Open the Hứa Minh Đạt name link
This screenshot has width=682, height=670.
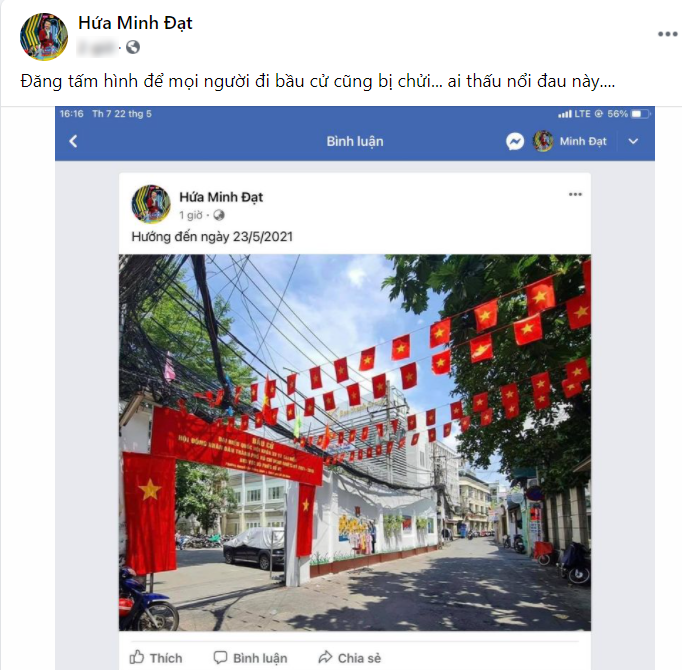click(135, 23)
